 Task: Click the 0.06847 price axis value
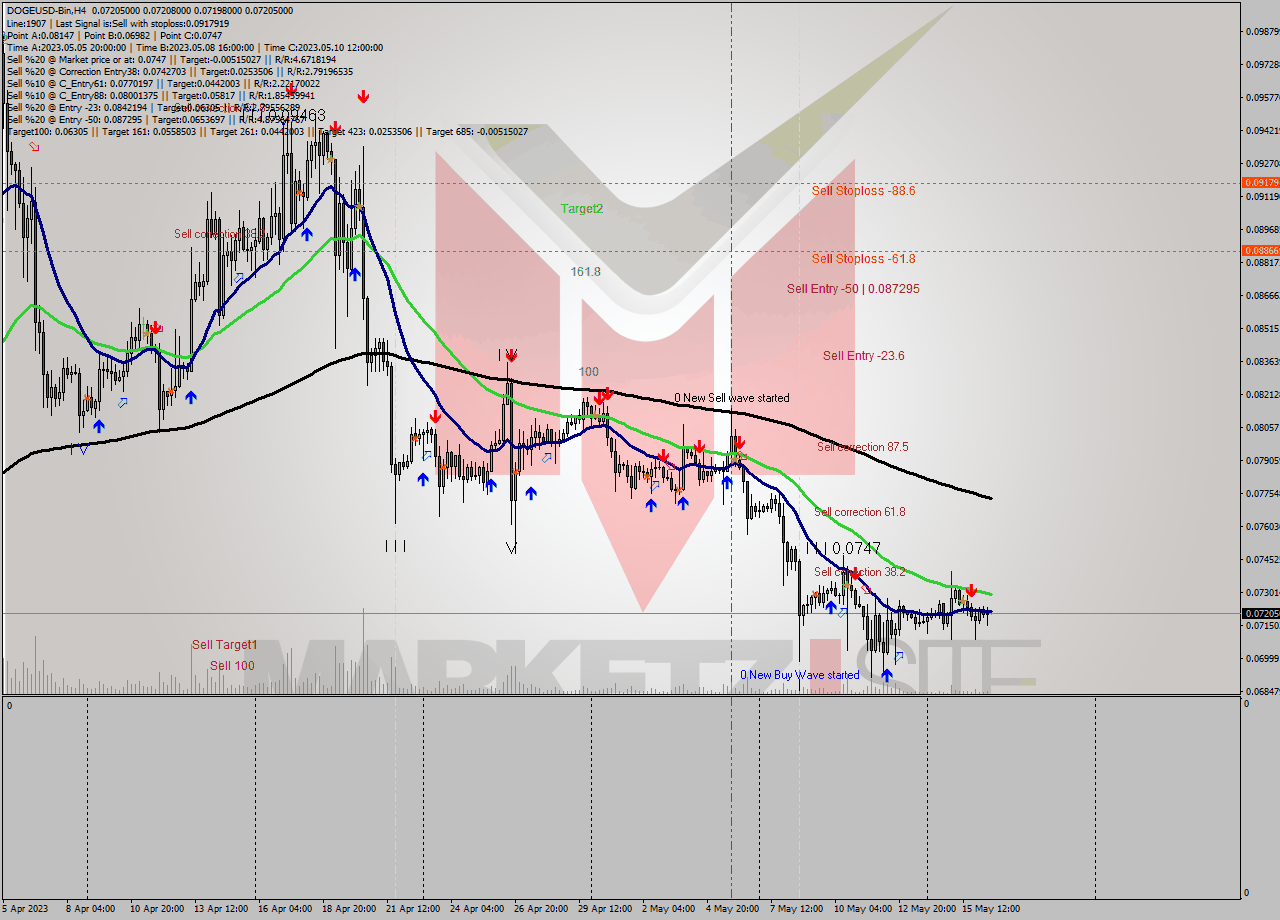[1262, 691]
